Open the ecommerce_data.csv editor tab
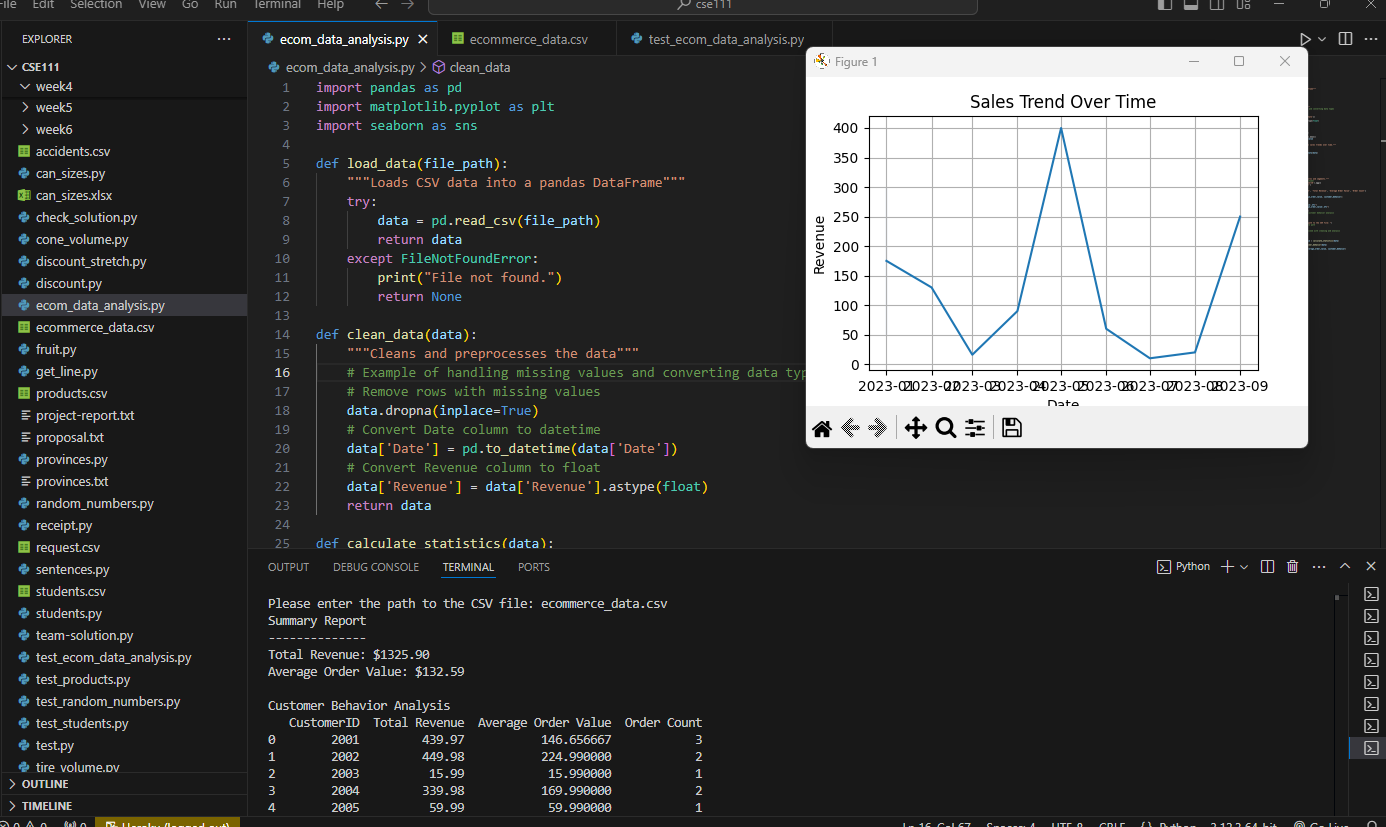The width and height of the screenshot is (1386, 827). (528, 40)
